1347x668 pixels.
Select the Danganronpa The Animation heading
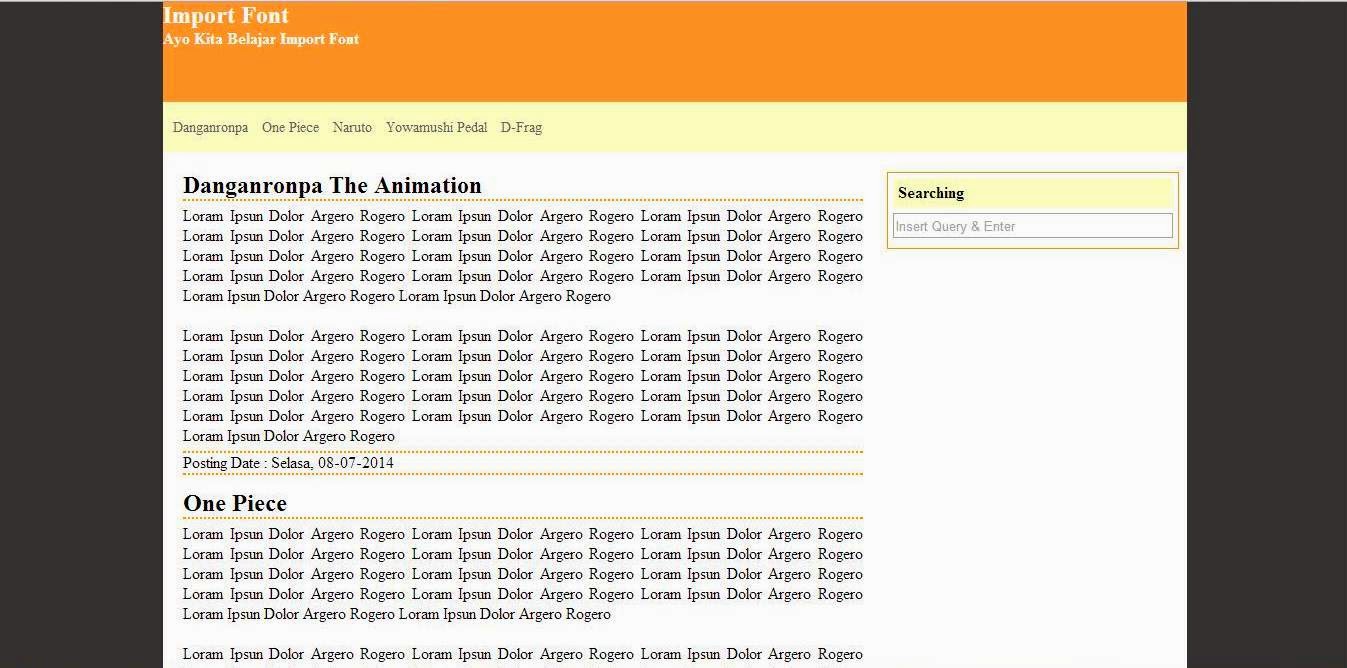[x=331, y=185]
